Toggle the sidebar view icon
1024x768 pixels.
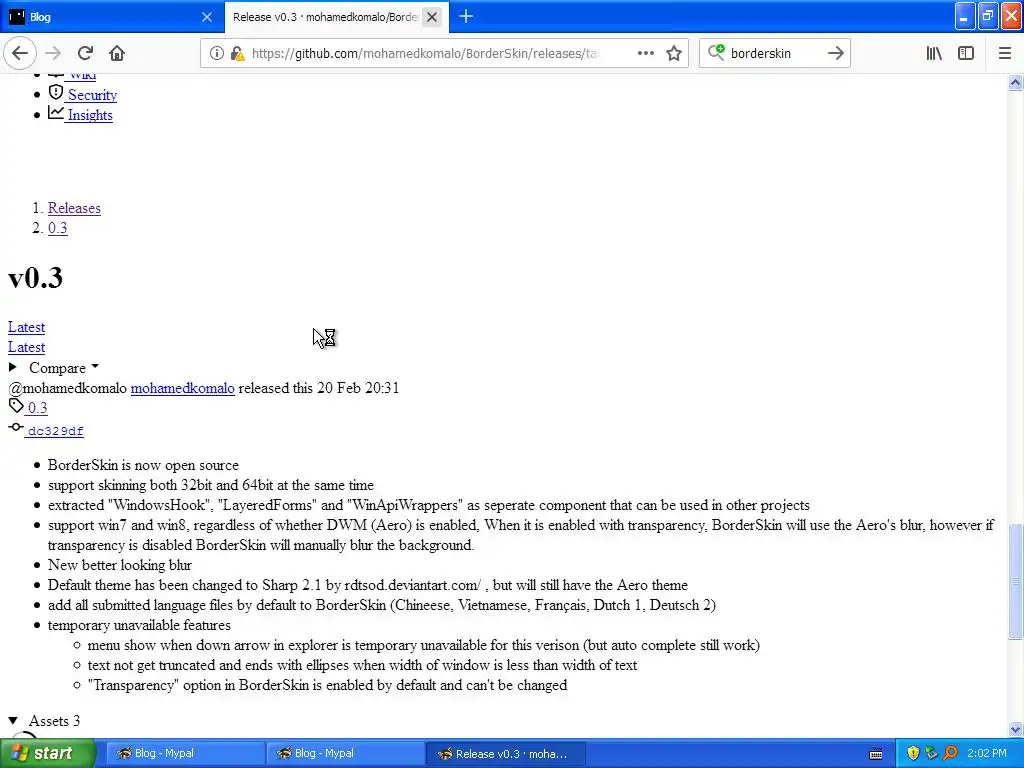point(966,54)
